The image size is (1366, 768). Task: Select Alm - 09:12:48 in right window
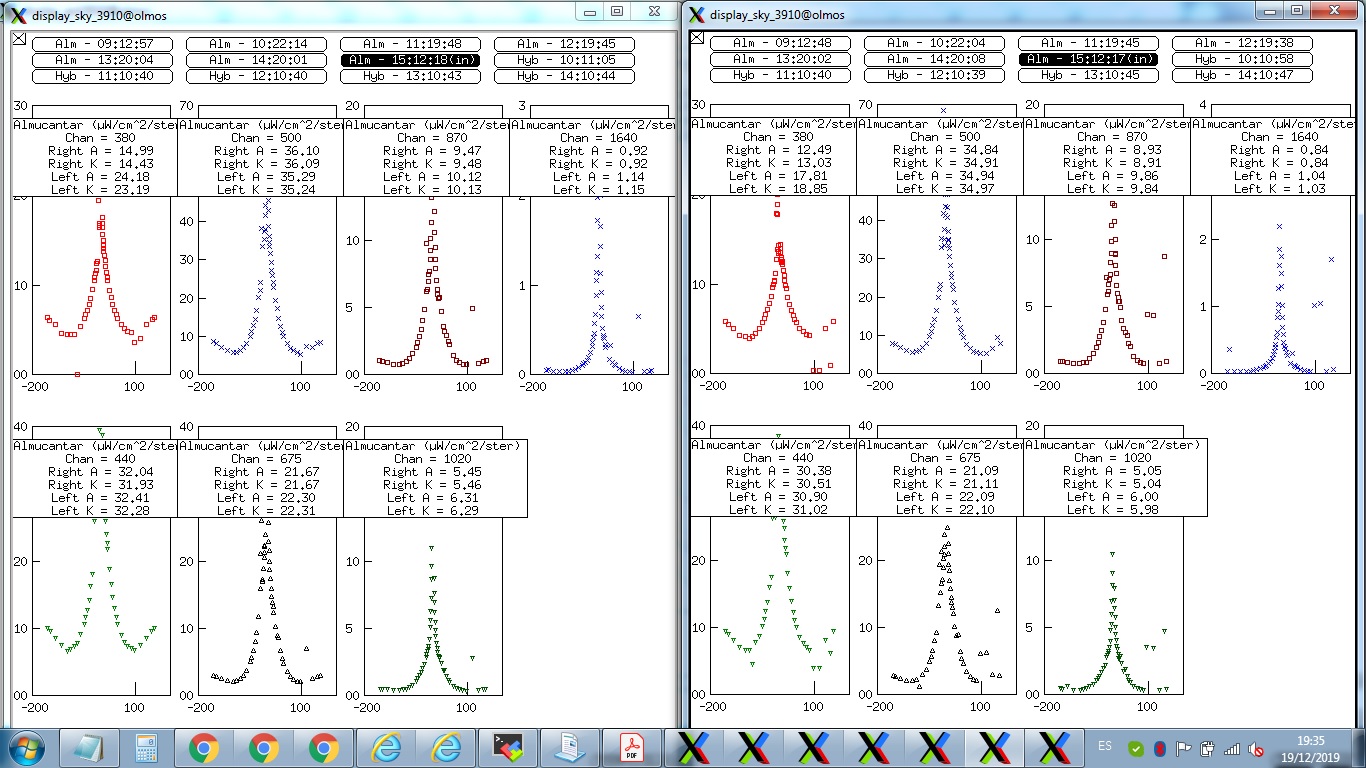coord(780,43)
